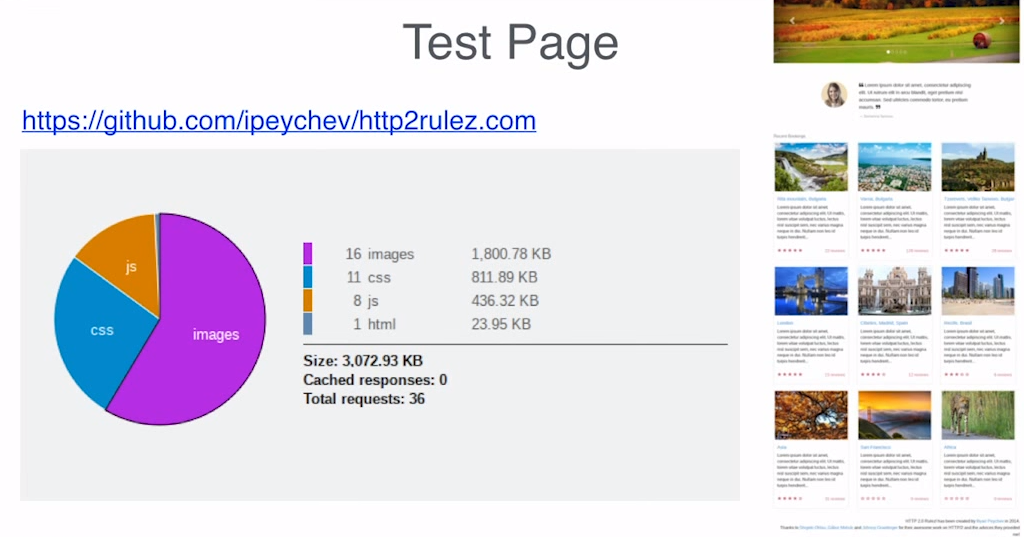
Task: Click the '1 html' legend label
Action: (x=374, y=325)
